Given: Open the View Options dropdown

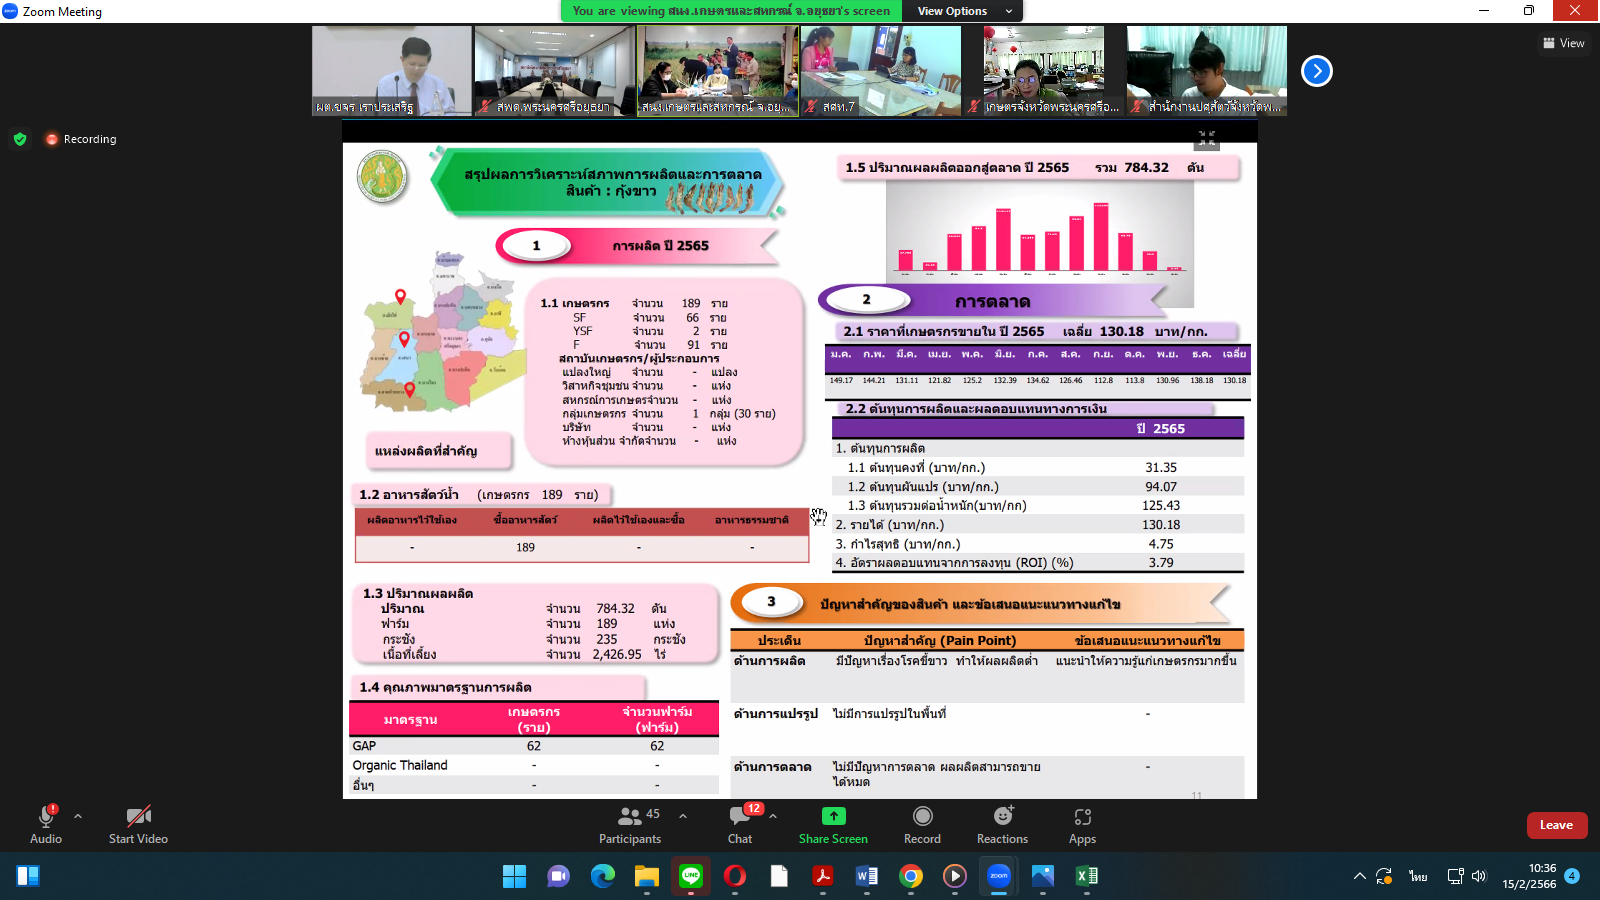Looking at the screenshot, I should pyautogui.click(x=963, y=11).
